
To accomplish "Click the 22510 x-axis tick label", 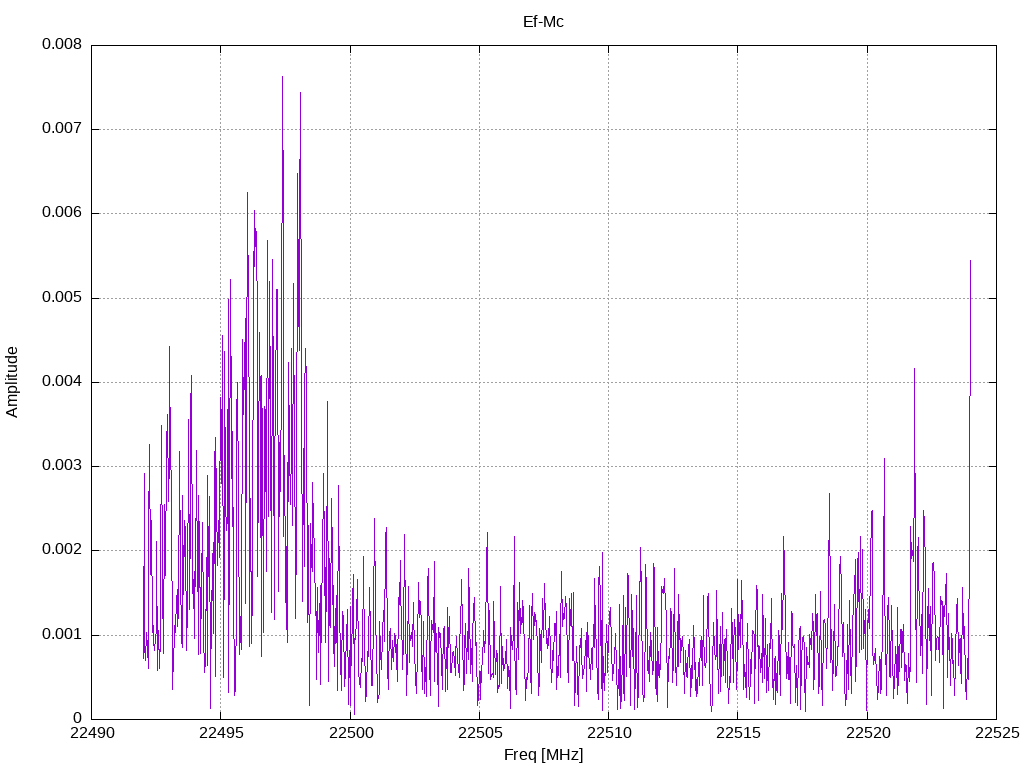I will click(609, 733).
